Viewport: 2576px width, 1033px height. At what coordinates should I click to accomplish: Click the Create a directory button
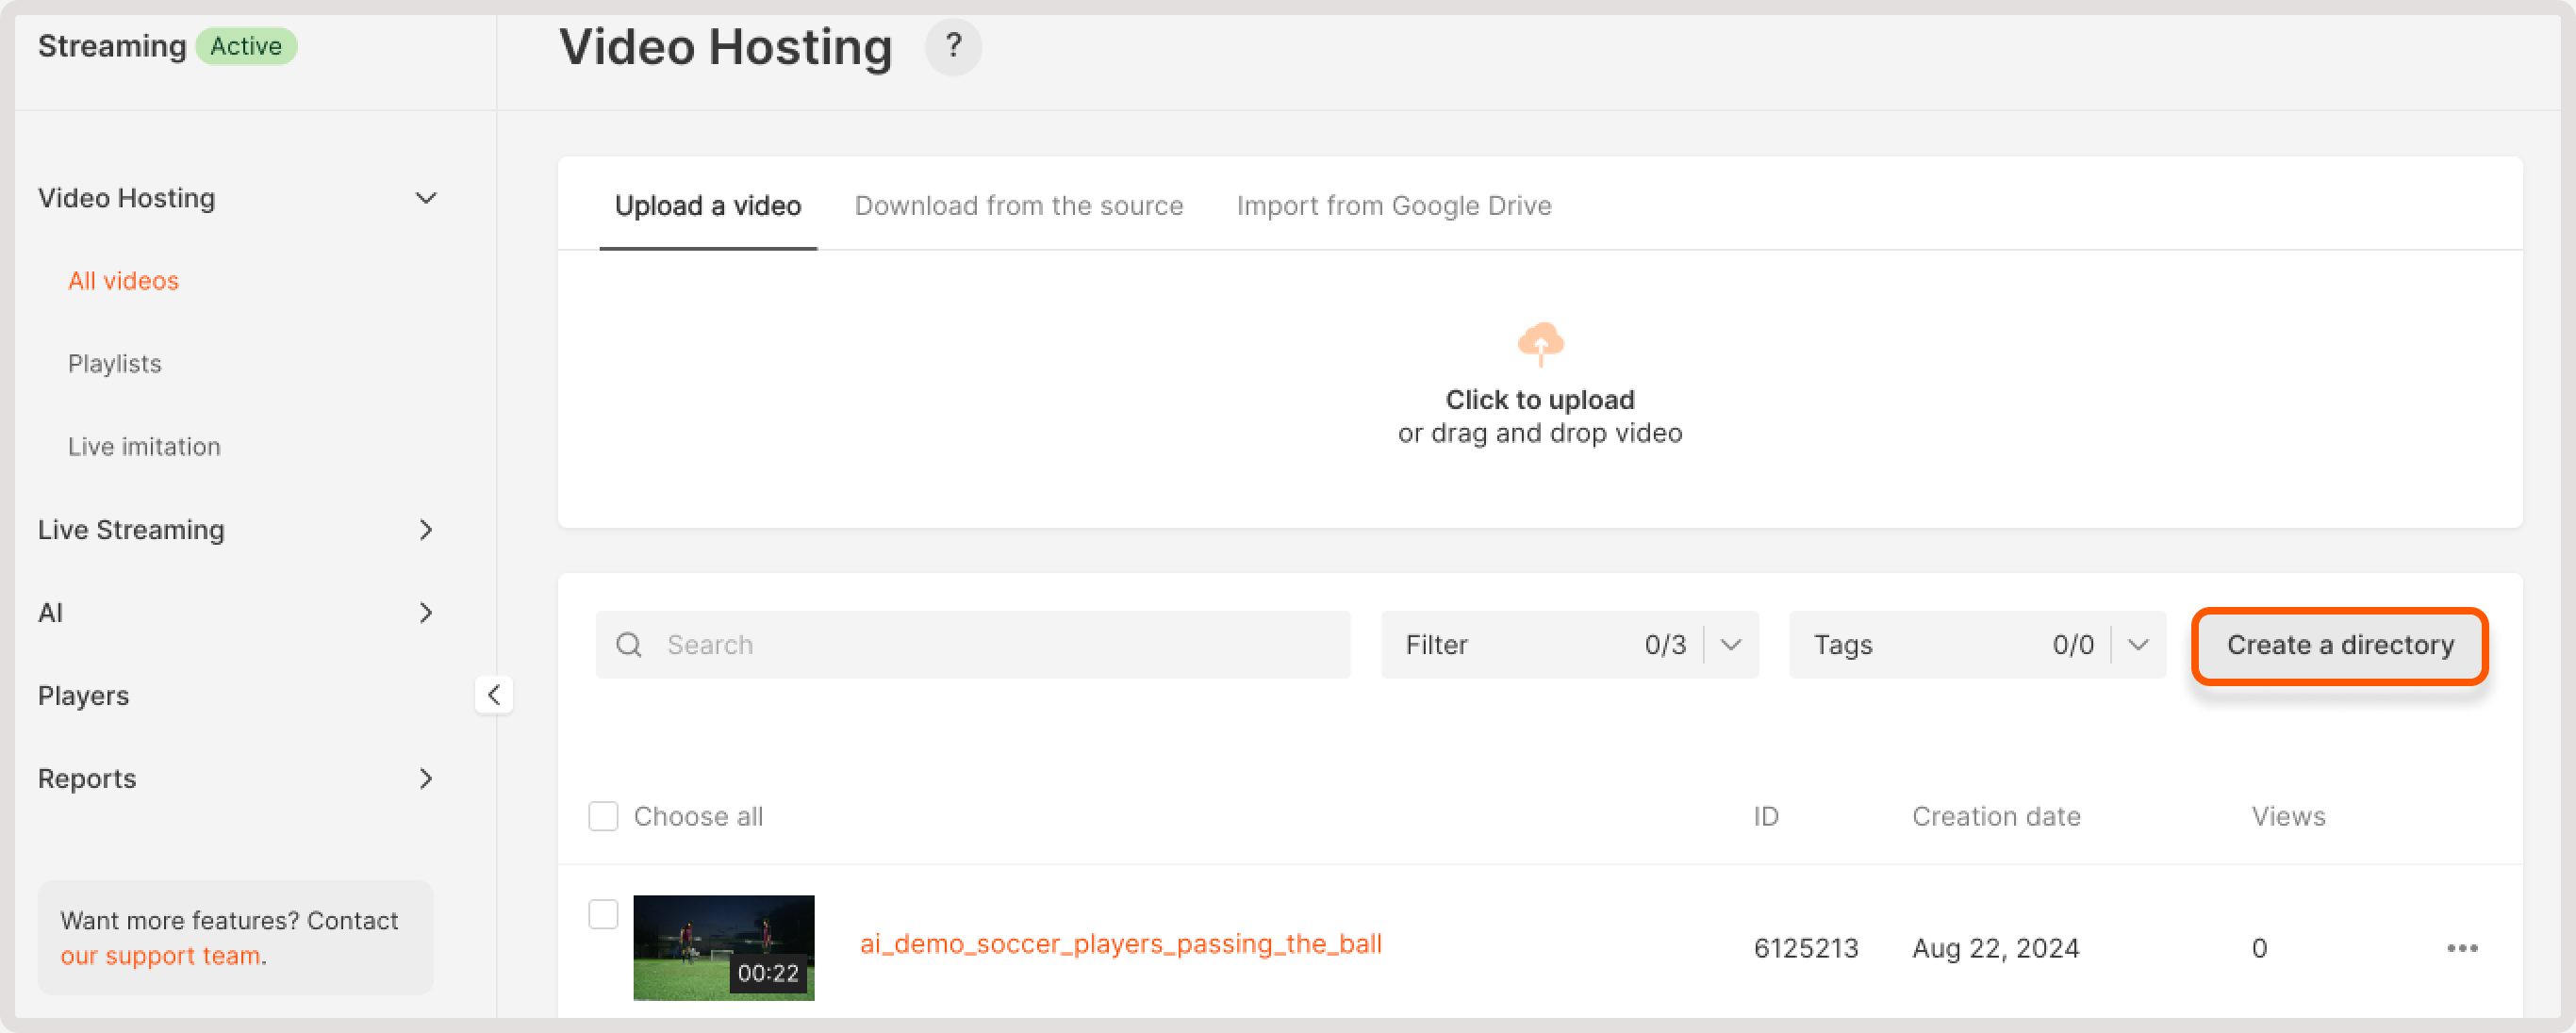click(x=2339, y=645)
